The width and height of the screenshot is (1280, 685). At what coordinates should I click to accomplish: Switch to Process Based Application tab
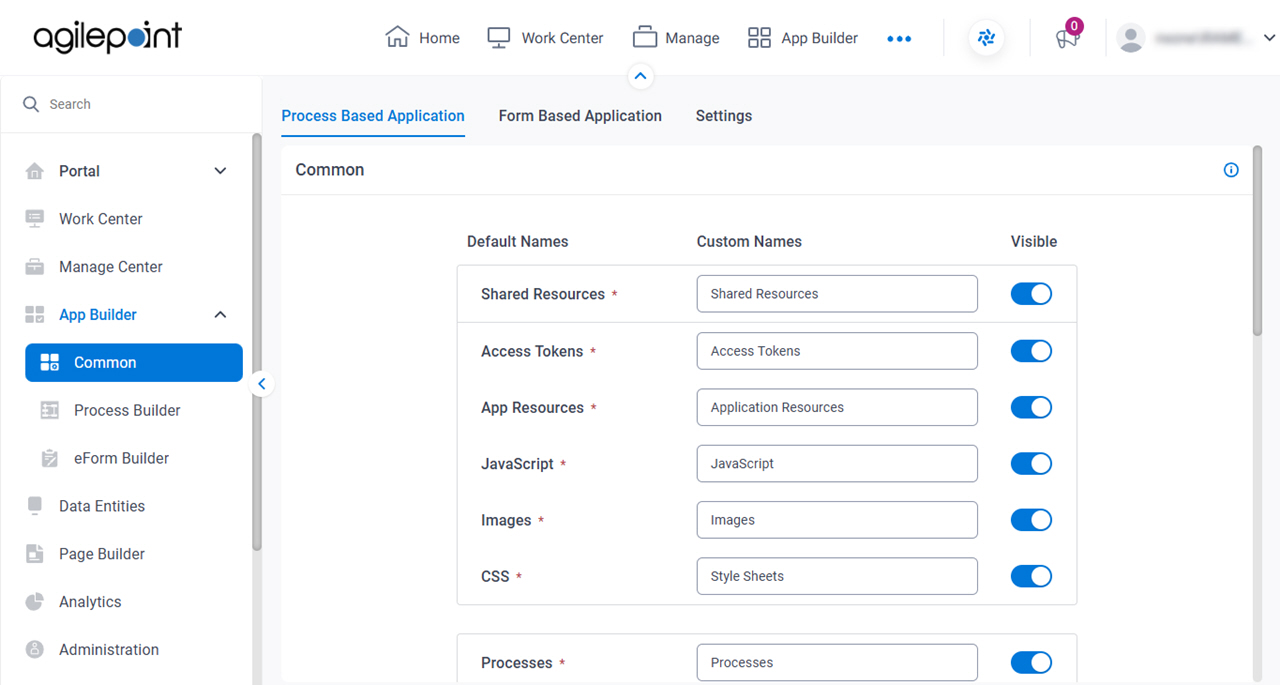click(373, 116)
